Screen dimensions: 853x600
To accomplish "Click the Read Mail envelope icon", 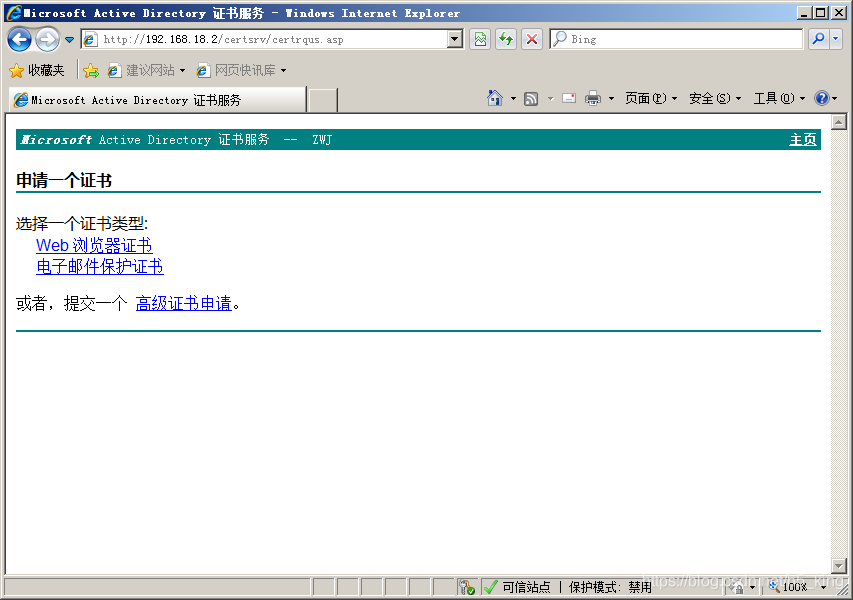I will tap(568, 98).
